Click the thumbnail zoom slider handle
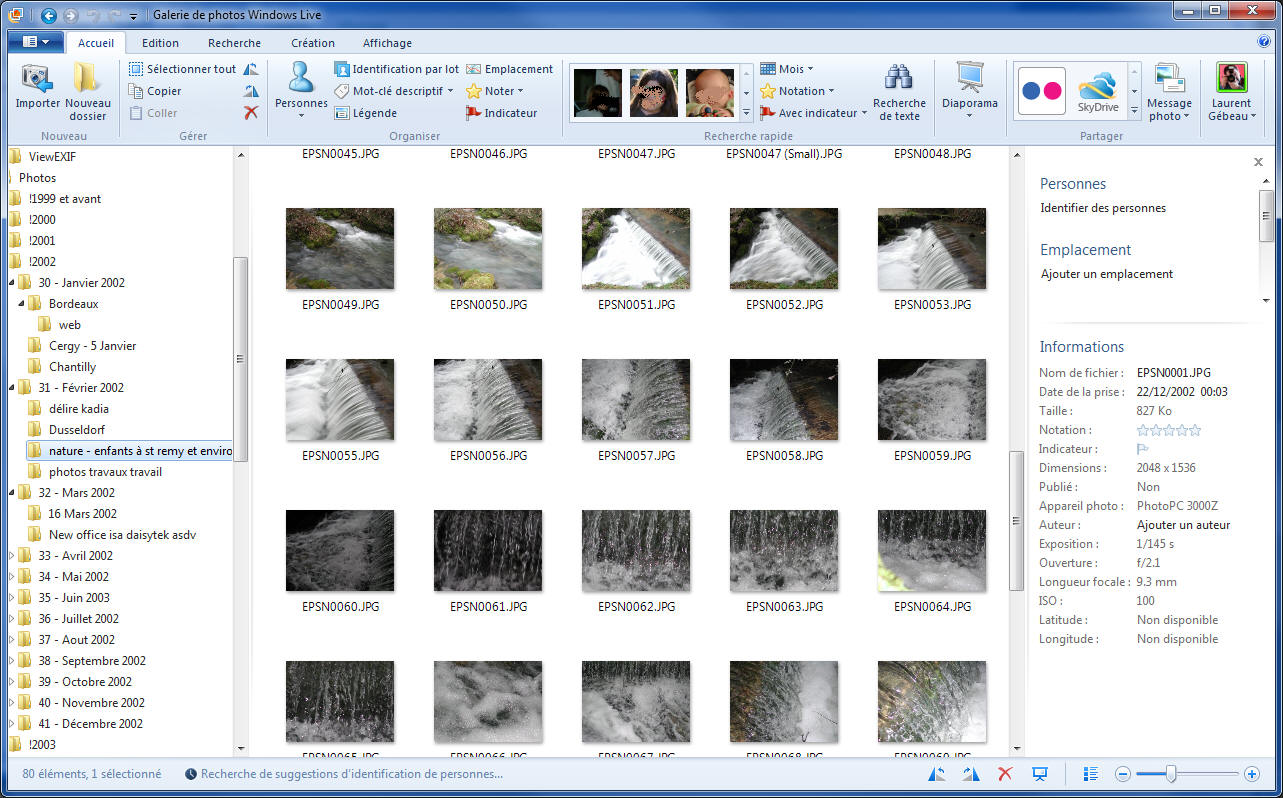The height and width of the screenshot is (798, 1283). 1170,774
